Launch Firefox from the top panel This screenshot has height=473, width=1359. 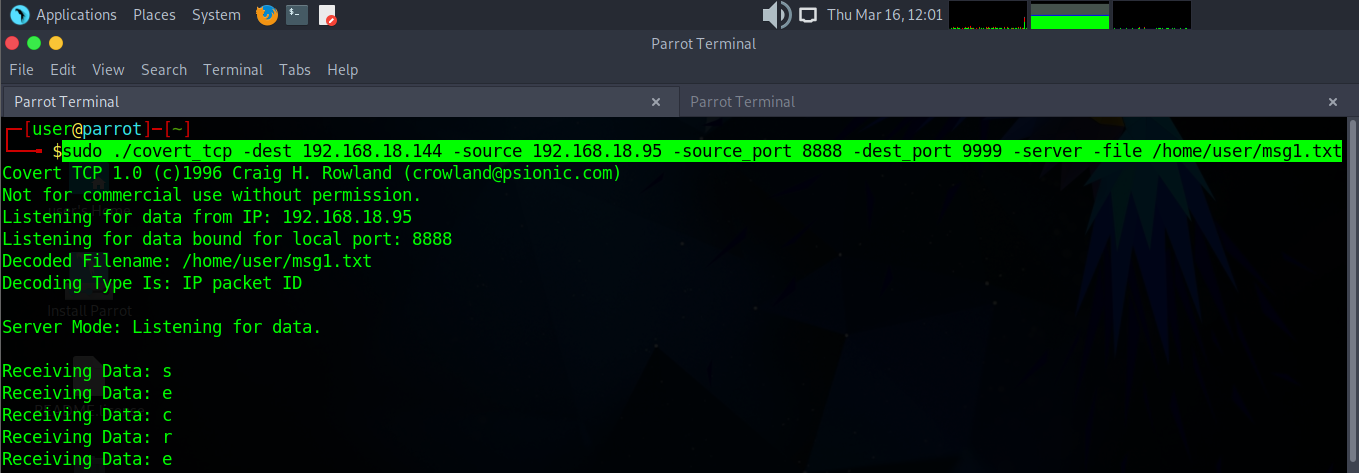pyautogui.click(x=266, y=15)
